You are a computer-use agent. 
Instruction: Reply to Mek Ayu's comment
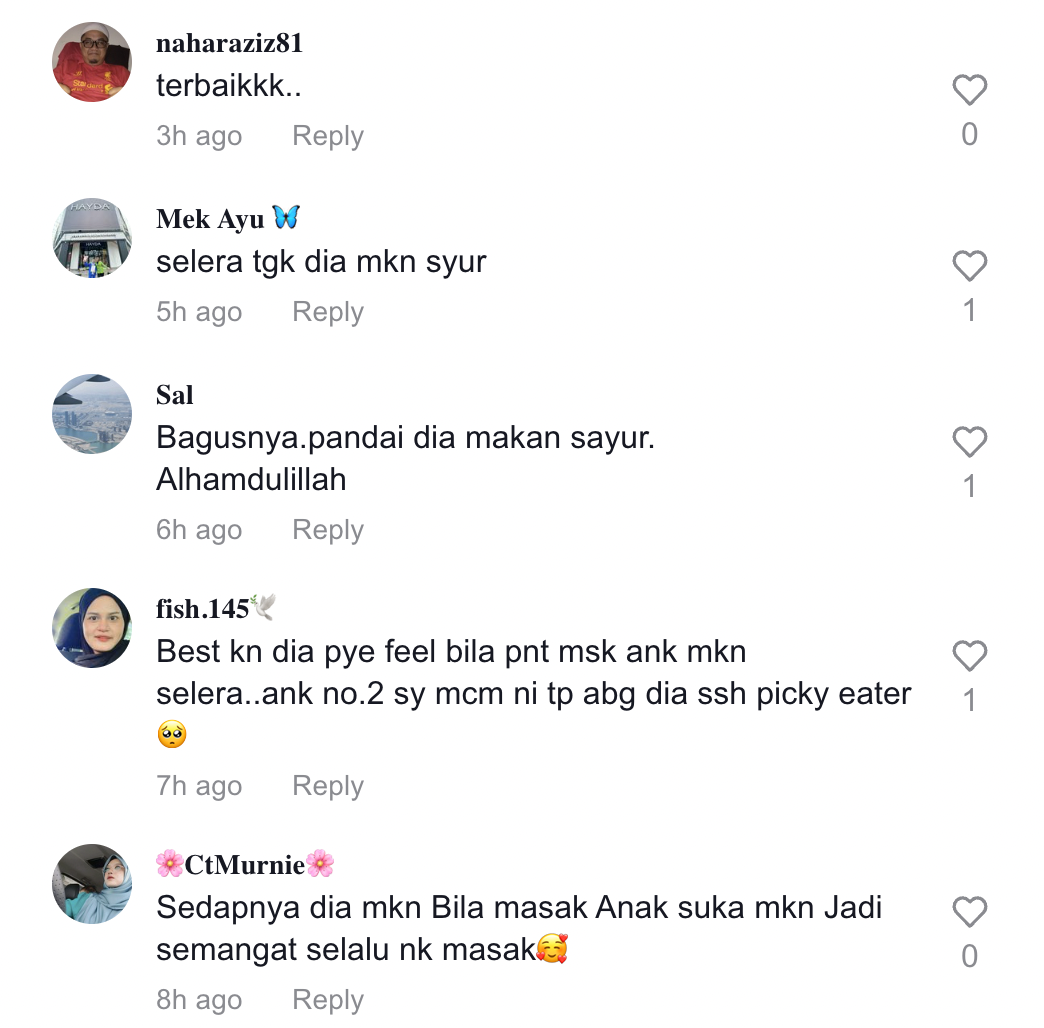328,312
